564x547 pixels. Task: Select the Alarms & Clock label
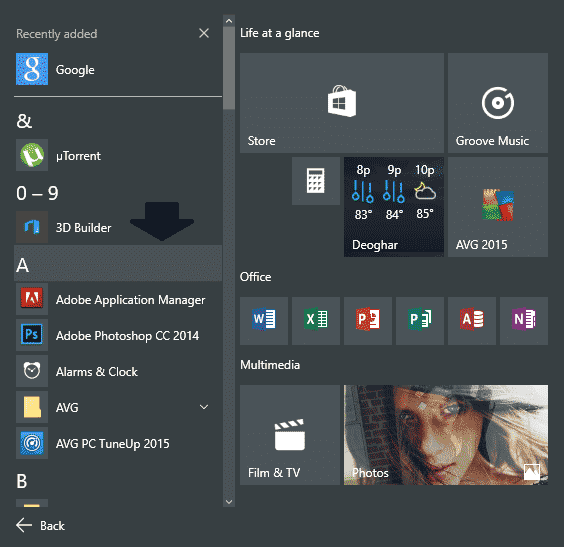pos(97,371)
